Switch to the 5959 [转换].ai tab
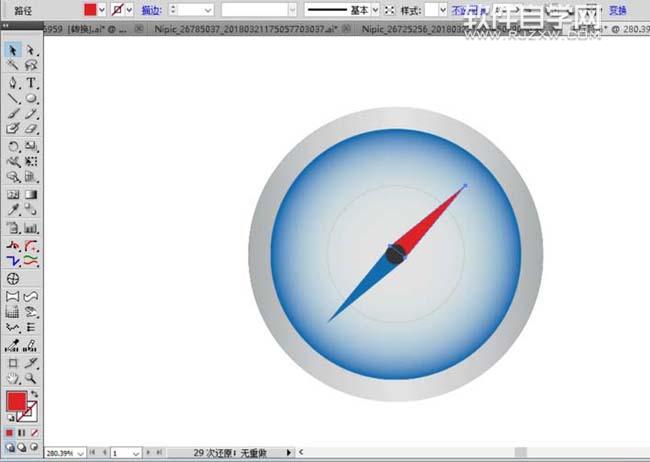650x462 pixels. point(86,29)
